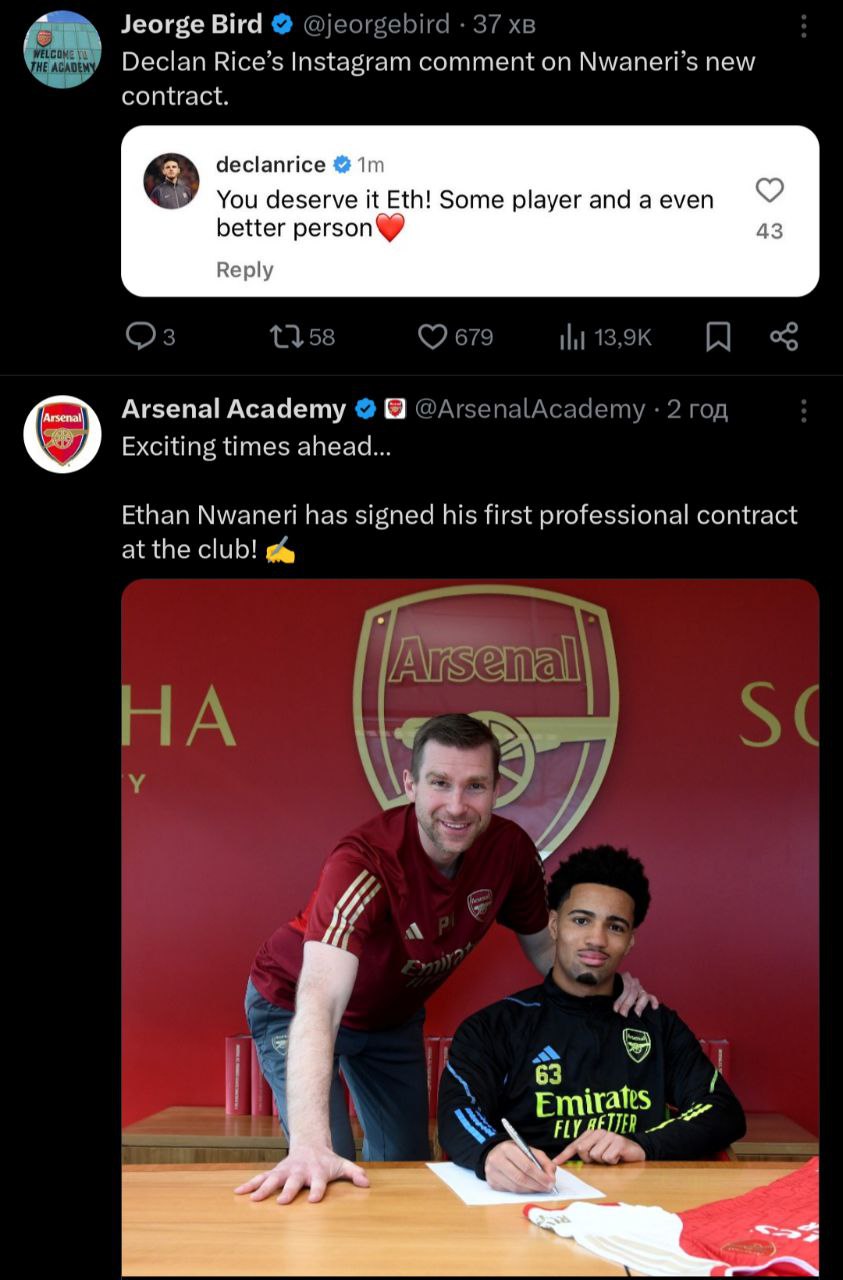Share Jeorge Bird's tweet

click(784, 338)
